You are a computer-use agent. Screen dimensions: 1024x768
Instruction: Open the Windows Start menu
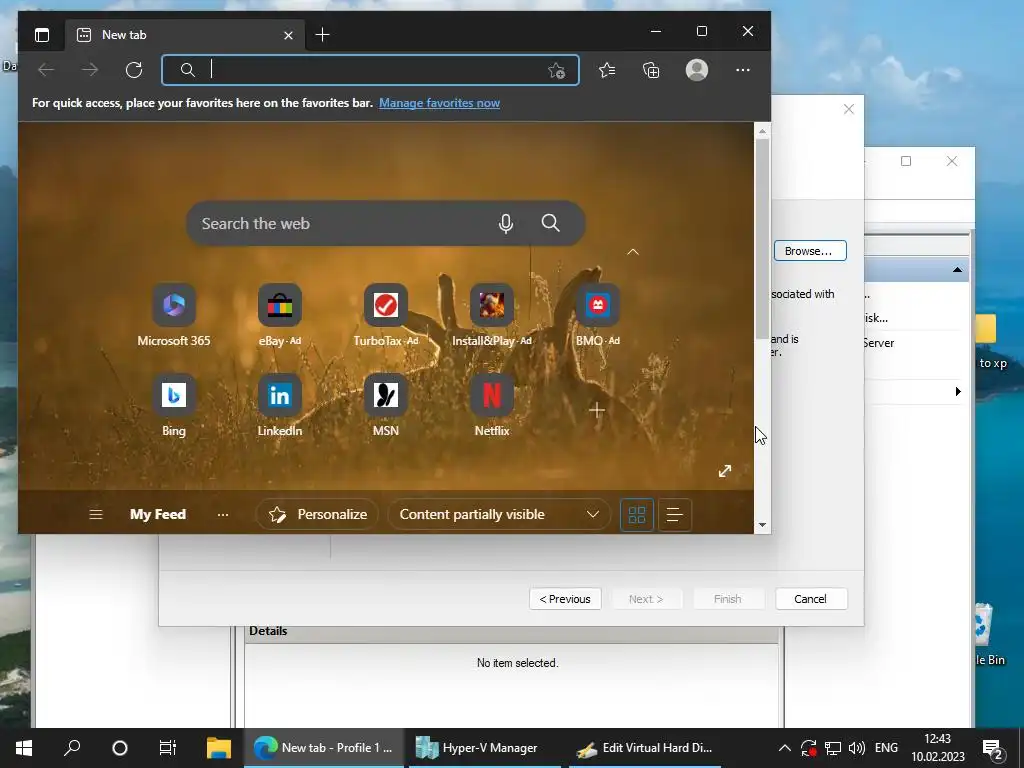point(24,748)
